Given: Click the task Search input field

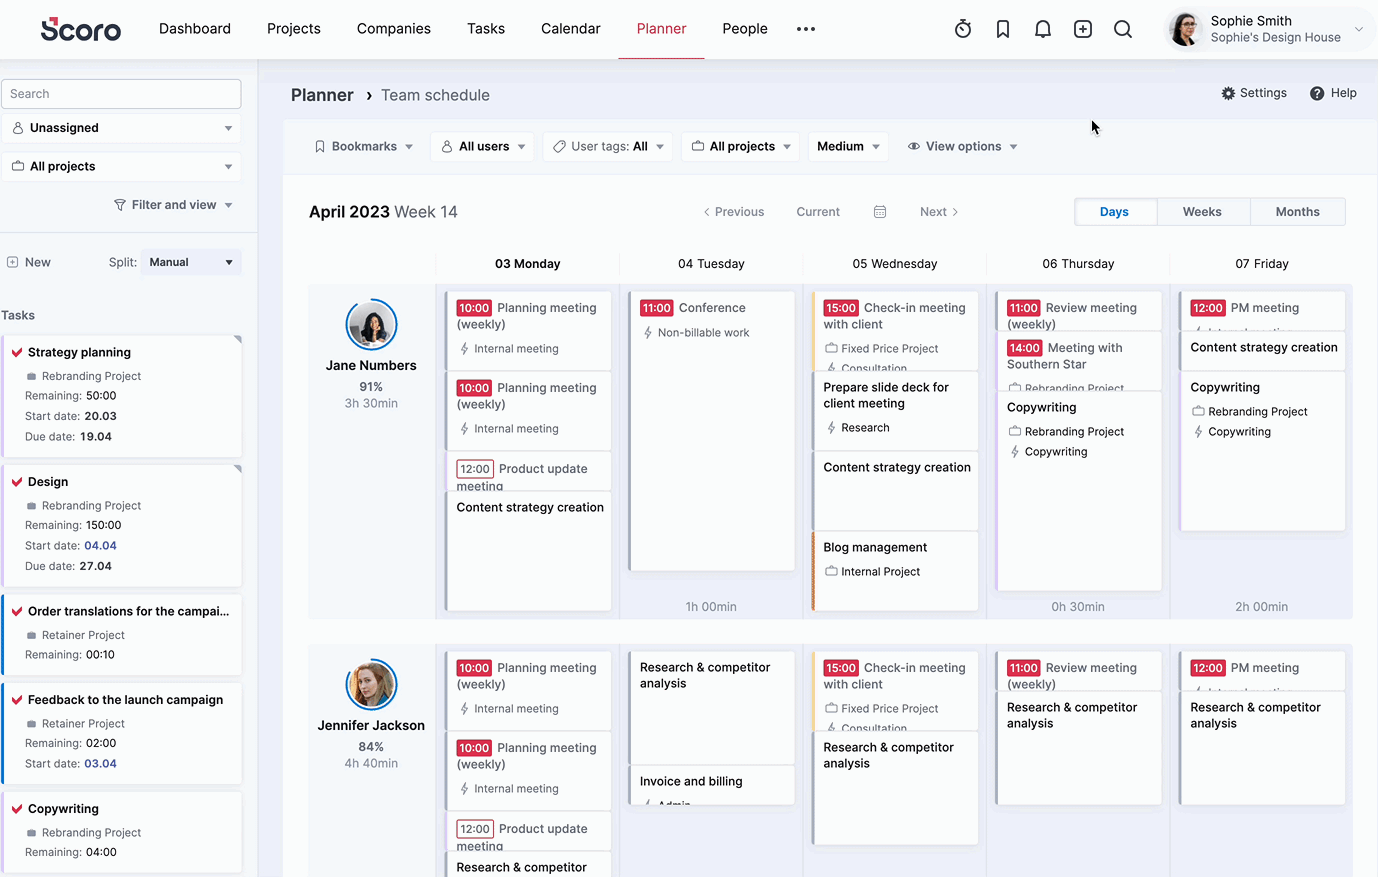Looking at the screenshot, I should (121, 94).
